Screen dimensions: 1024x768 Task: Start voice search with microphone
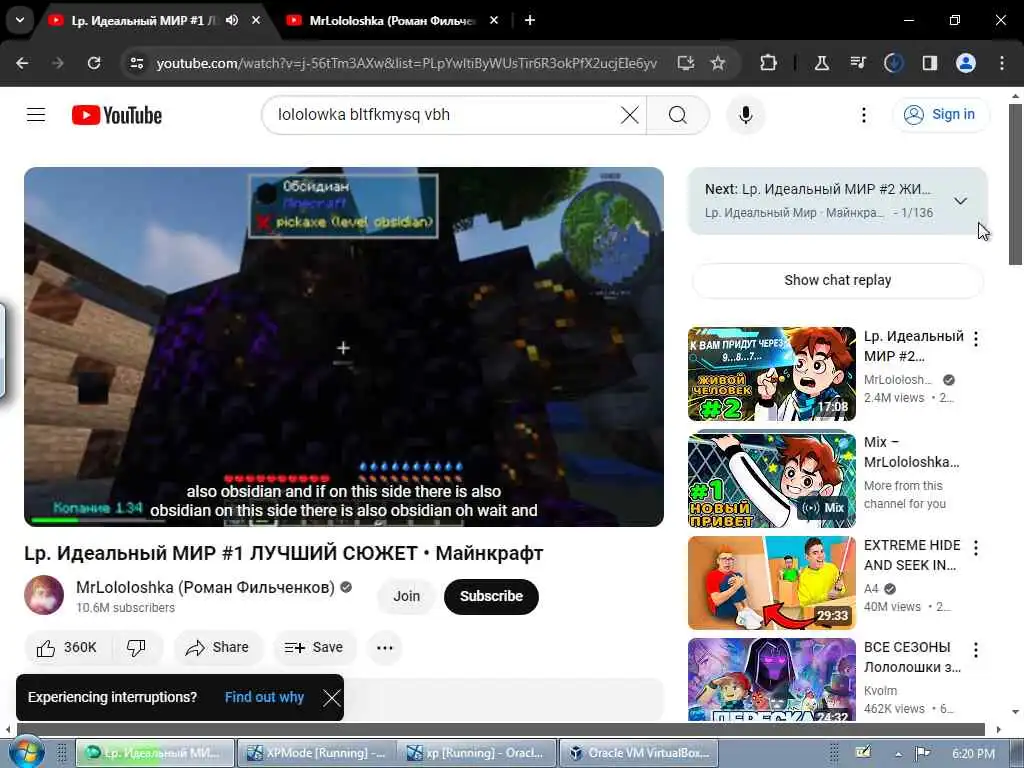(746, 115)
